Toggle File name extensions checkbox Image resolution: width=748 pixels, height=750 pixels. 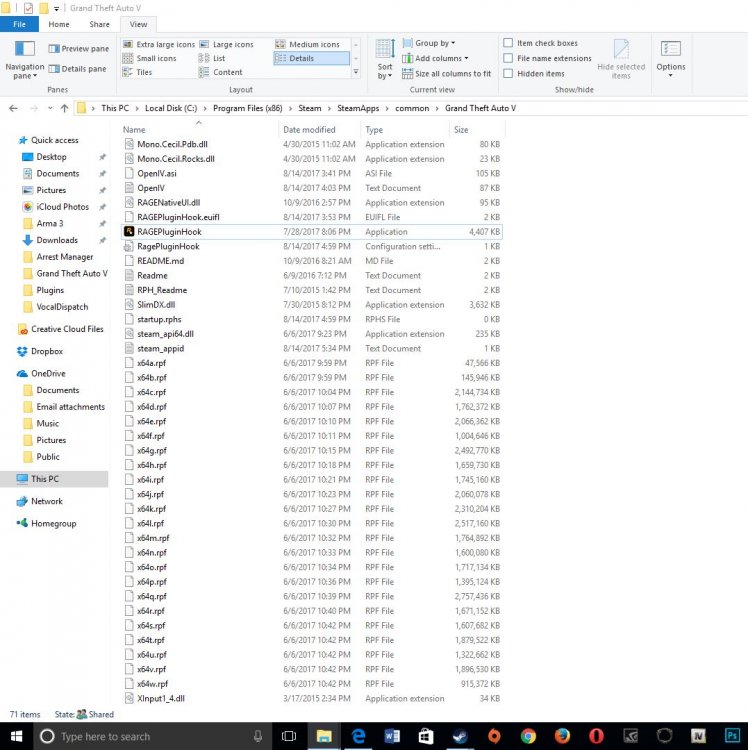tap(509, 59)
